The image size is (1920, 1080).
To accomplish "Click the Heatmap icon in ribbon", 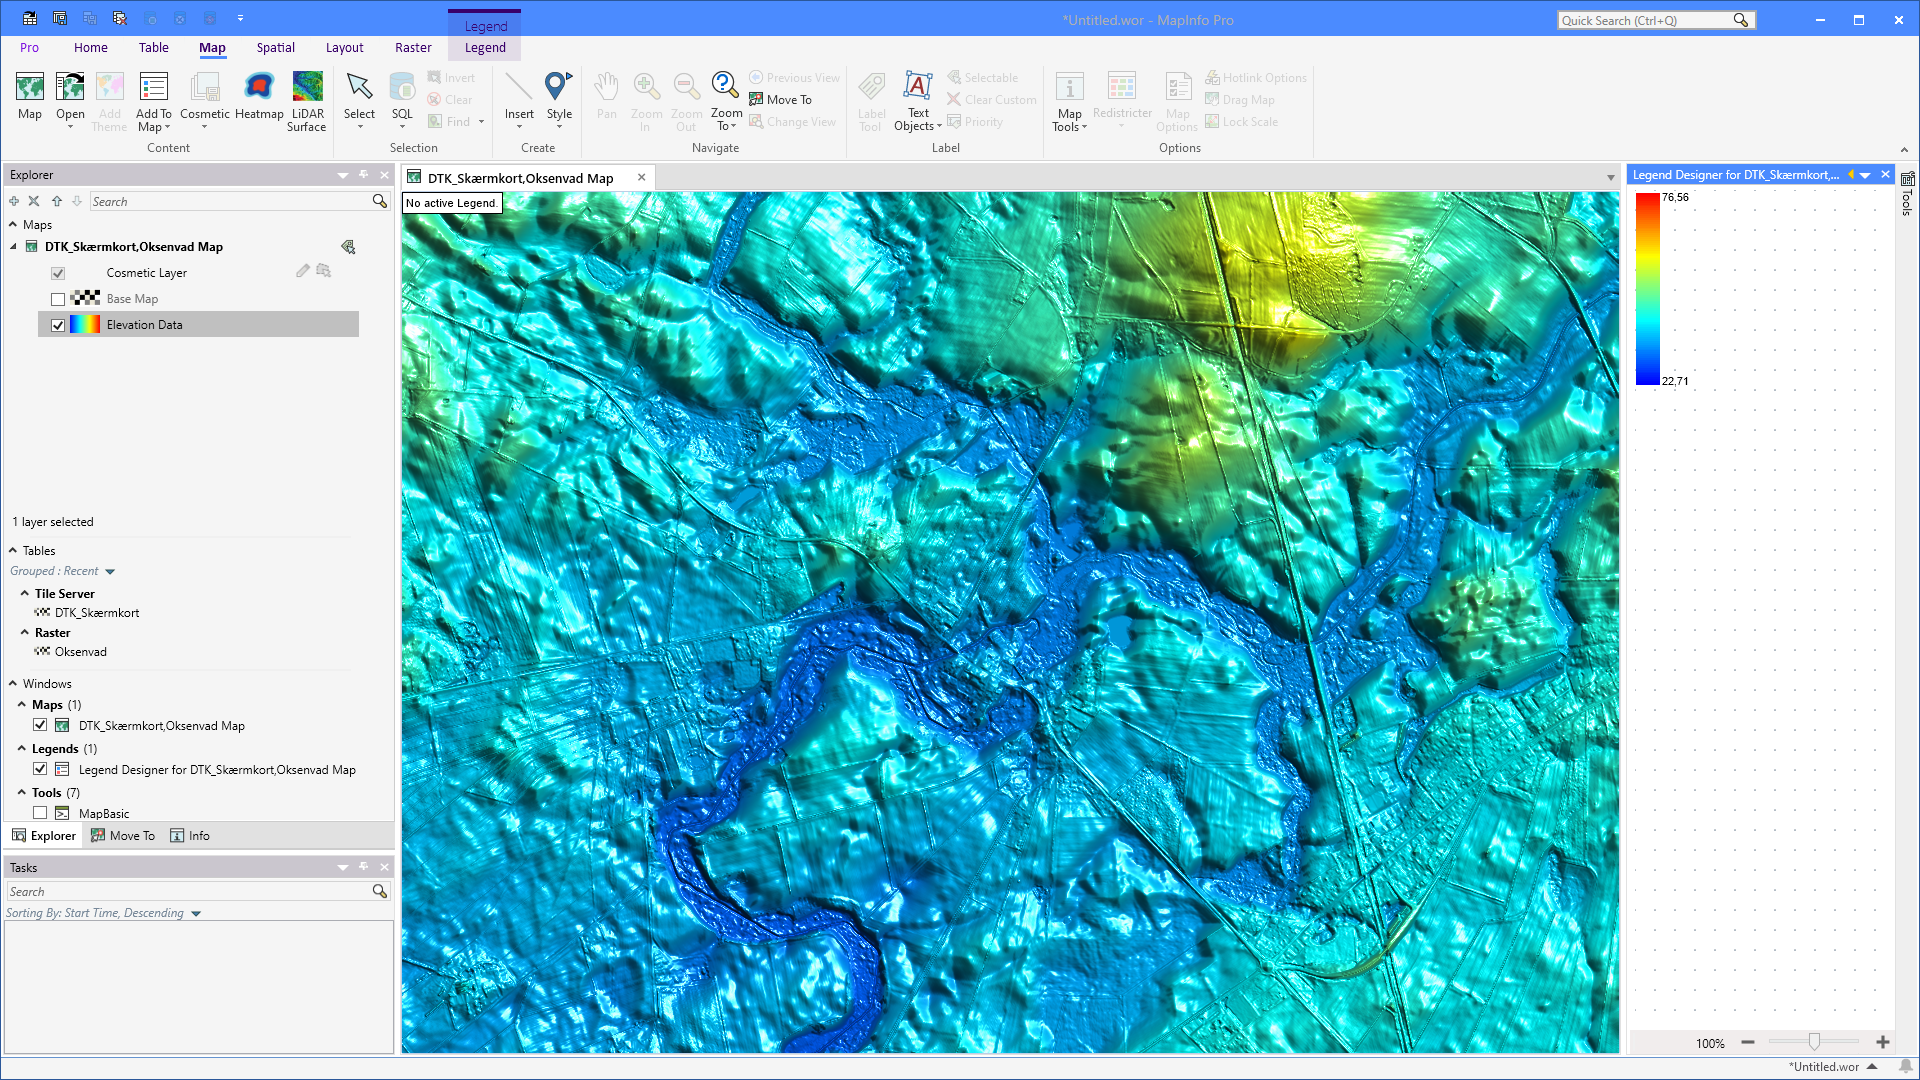I will (x=259, y=88).
